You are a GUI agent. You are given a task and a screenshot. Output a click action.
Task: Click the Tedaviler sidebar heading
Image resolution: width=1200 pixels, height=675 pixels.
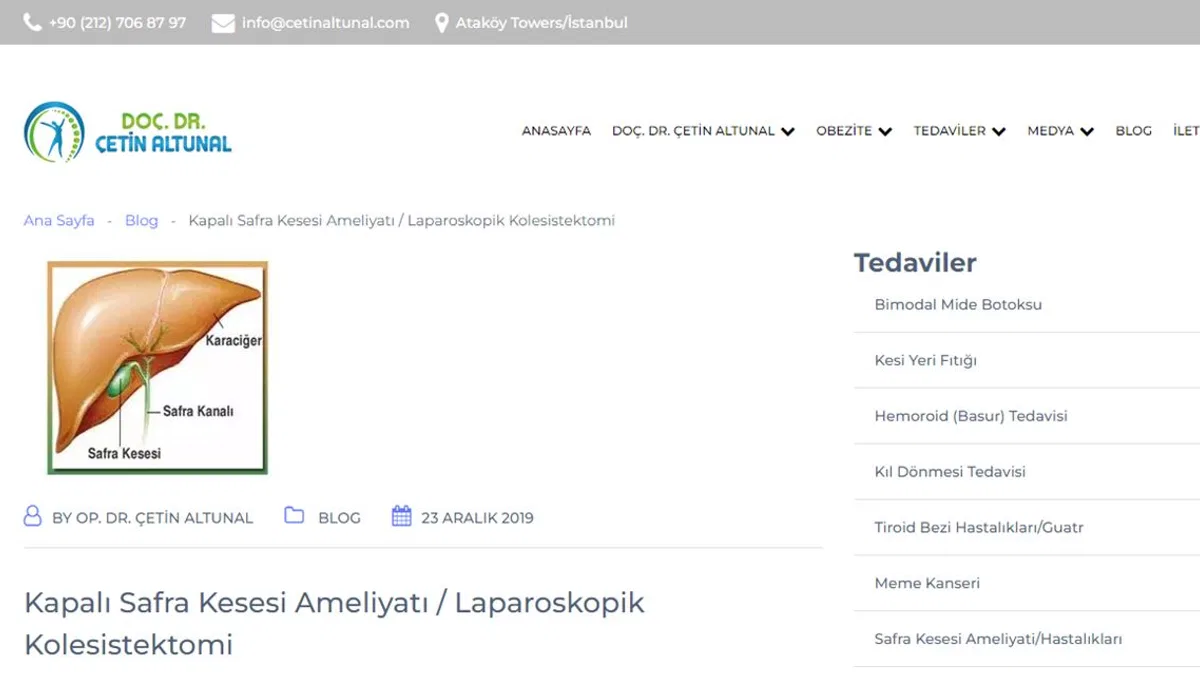[915, 263]
